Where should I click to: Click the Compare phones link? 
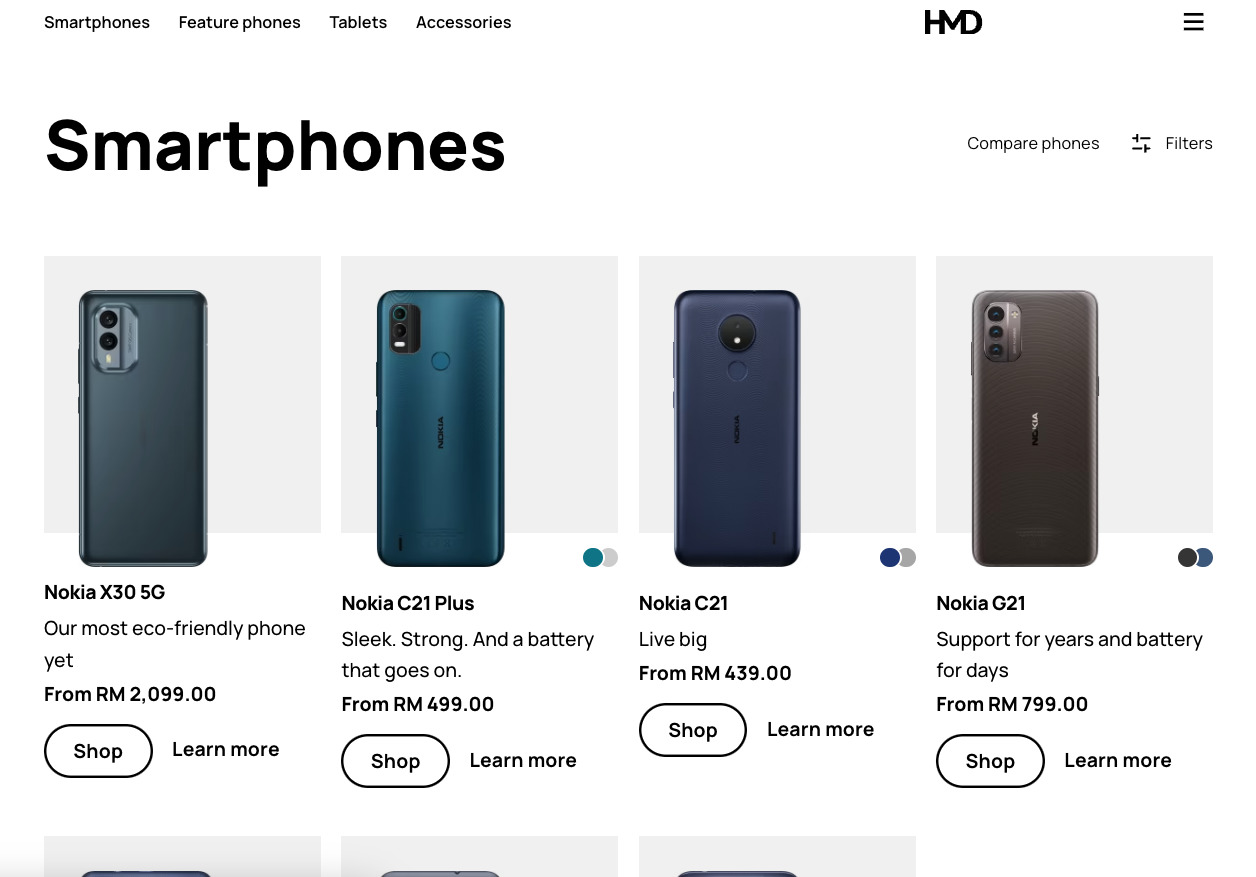[1033, 143]
